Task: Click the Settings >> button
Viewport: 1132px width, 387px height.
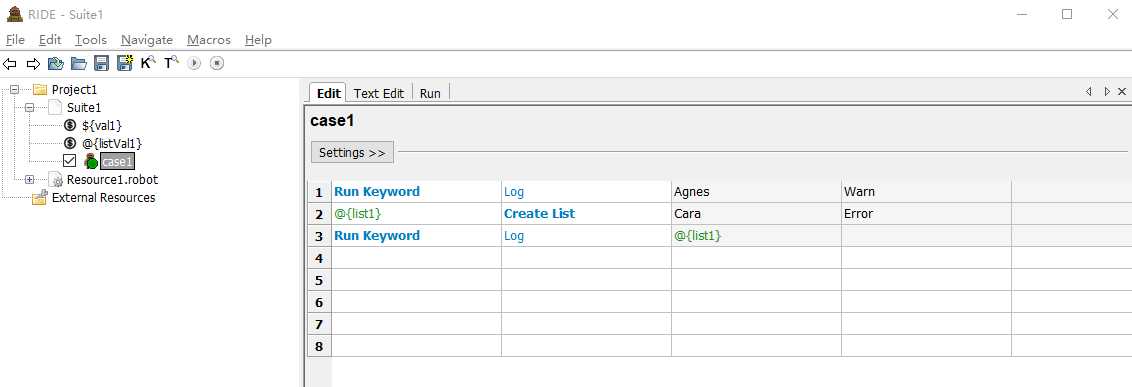Action: [352, 152]
